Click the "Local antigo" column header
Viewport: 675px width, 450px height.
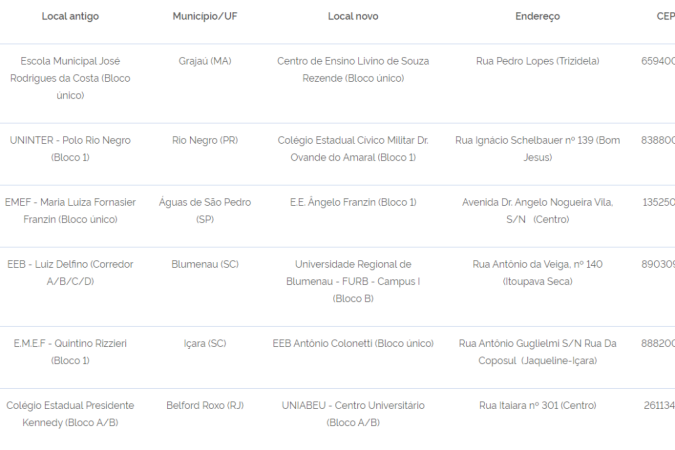[70, 16]
